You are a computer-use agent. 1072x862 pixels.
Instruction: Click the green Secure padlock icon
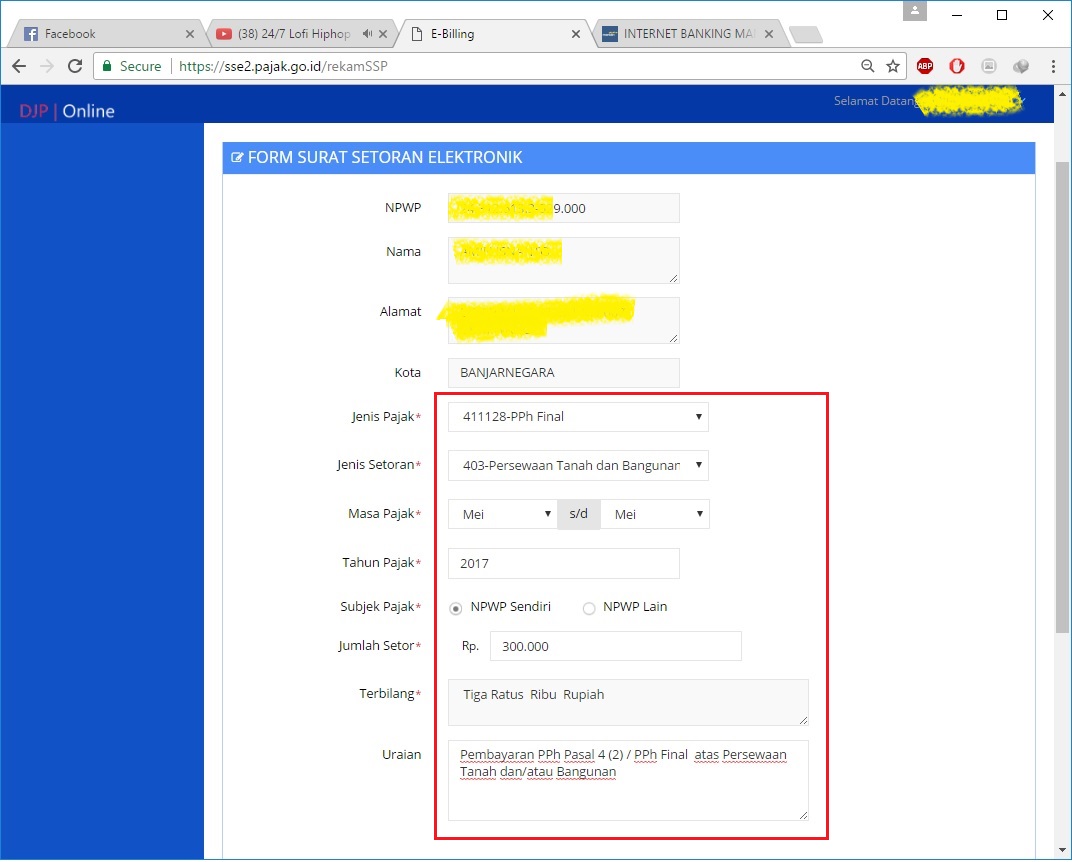[x=107, y=66]
